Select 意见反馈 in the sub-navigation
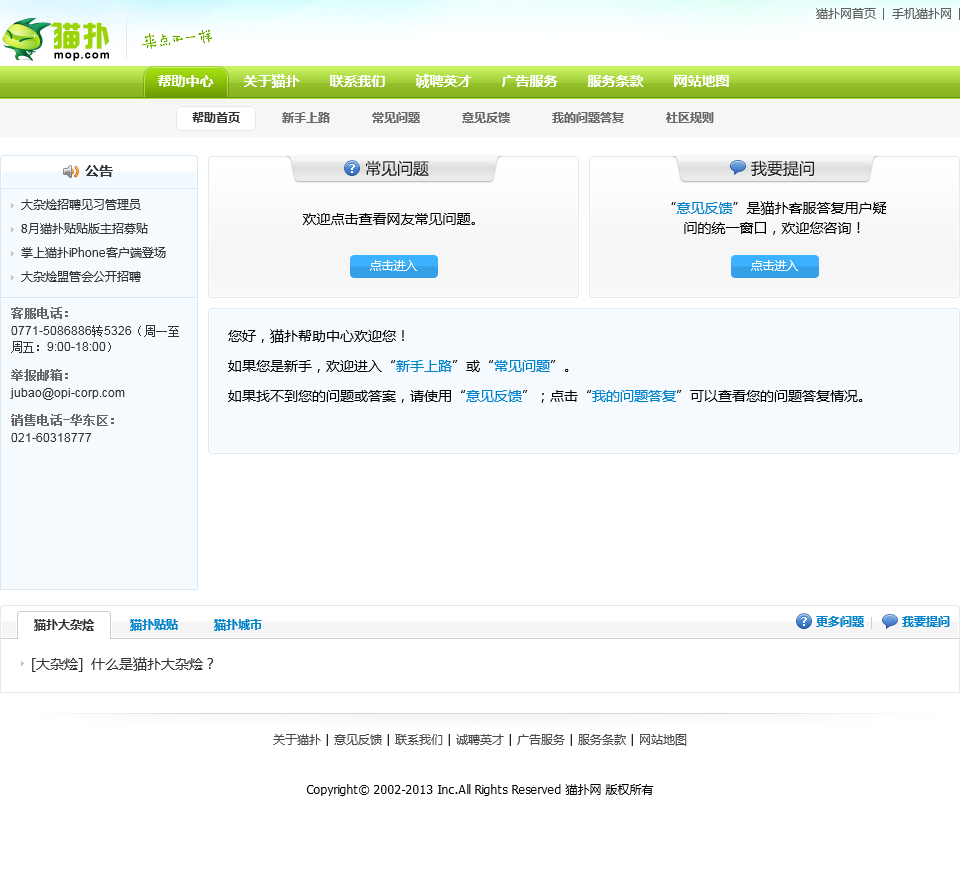 tap(486, 118)
